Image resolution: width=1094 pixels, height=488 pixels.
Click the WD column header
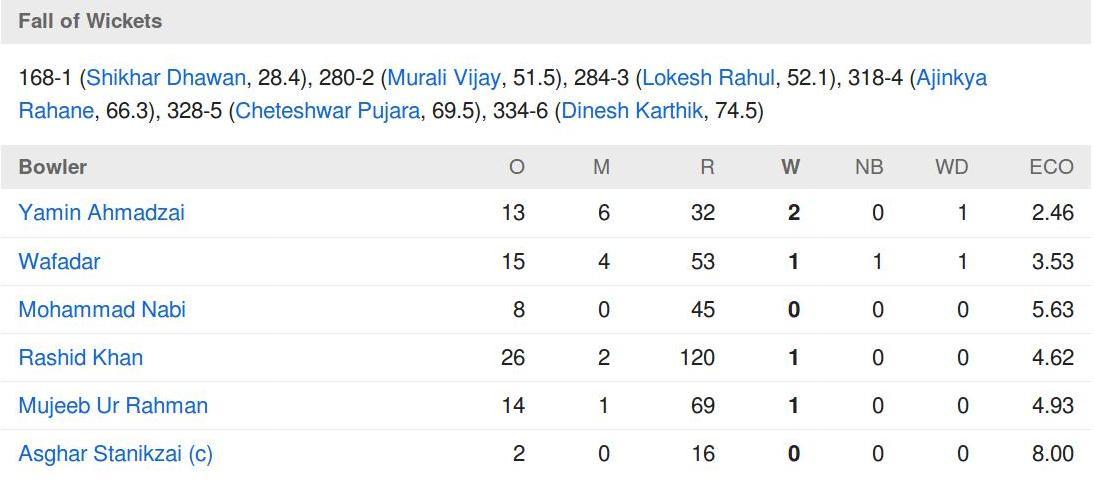click(x=952, y=167)
